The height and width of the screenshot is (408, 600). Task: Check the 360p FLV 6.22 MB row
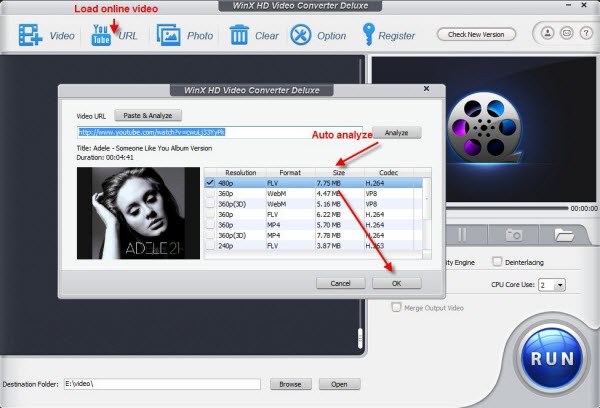pos(210,214)
